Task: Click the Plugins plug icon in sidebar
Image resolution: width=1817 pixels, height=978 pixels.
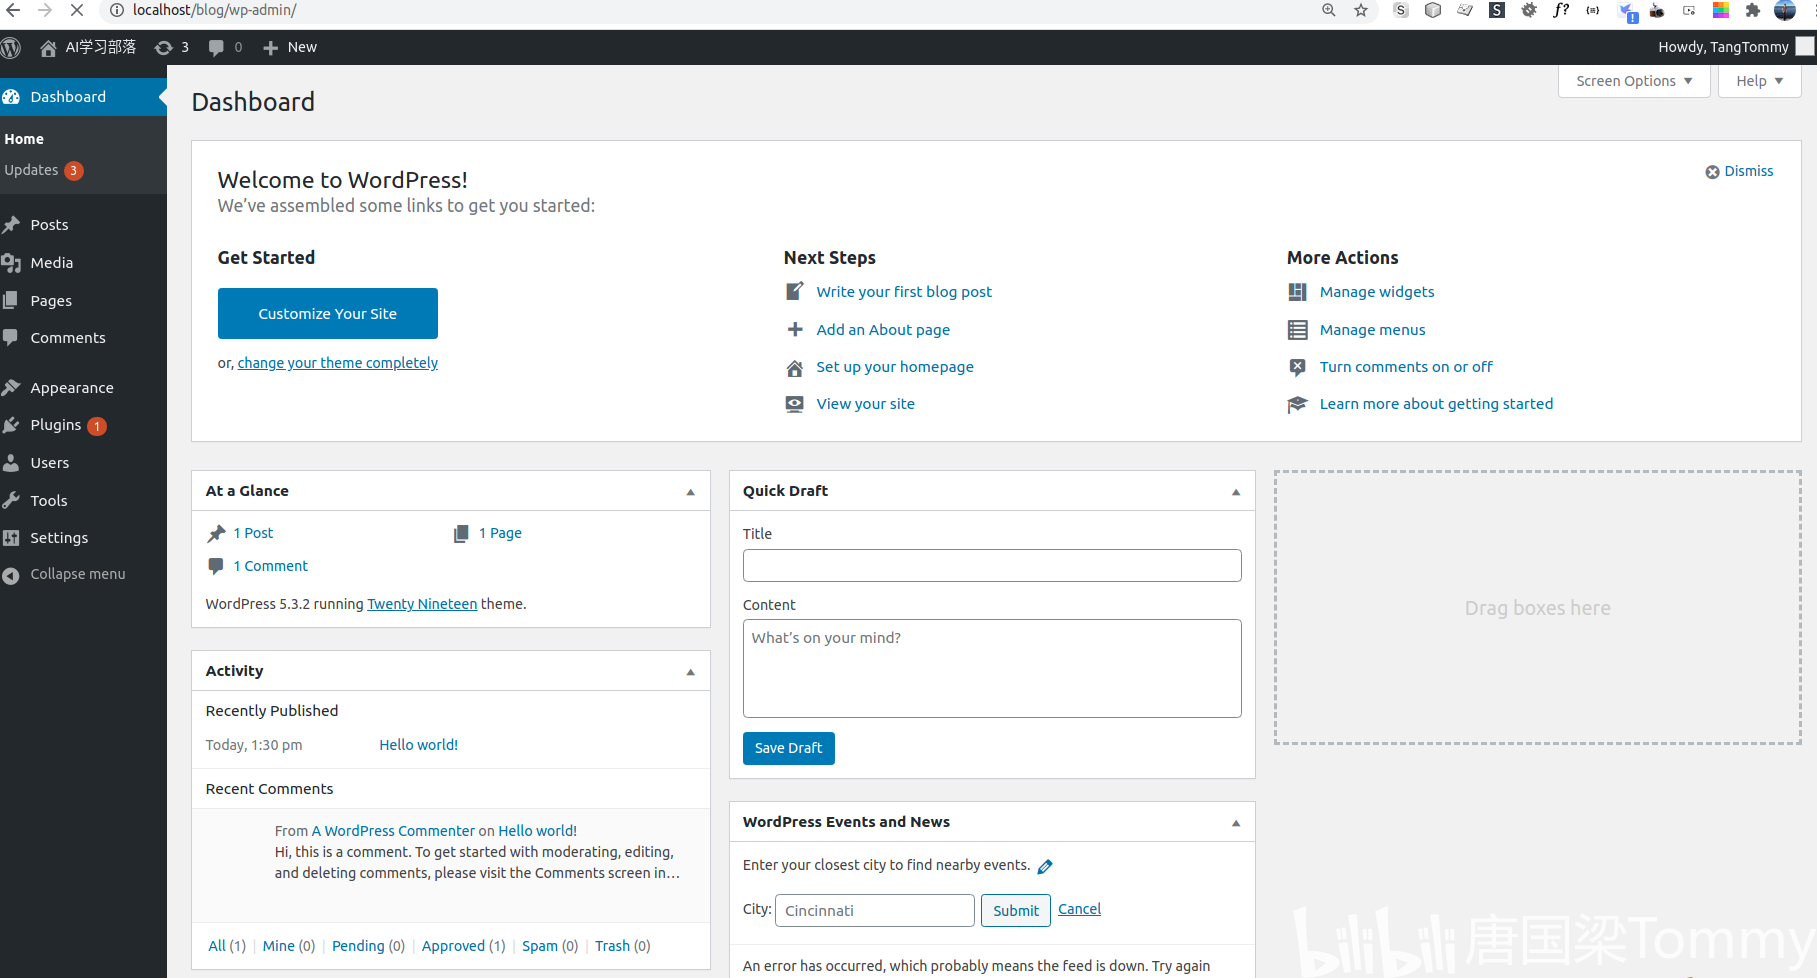Action: pyautogui.click(x=11, y=425)
